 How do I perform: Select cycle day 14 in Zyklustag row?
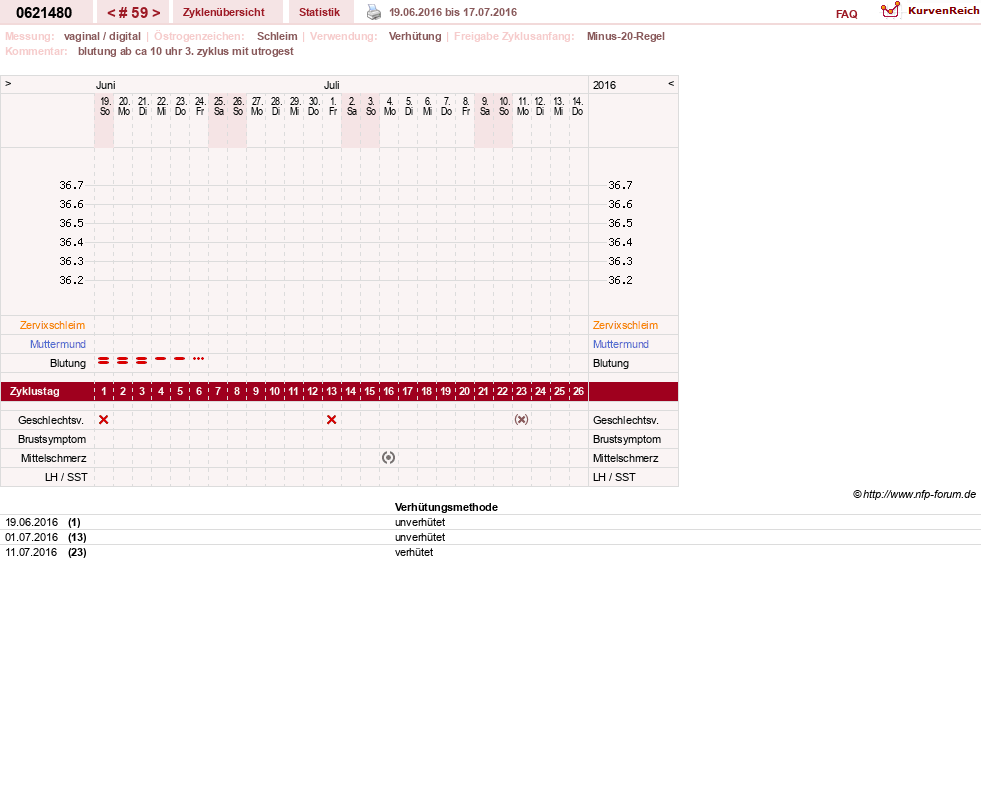350,391
